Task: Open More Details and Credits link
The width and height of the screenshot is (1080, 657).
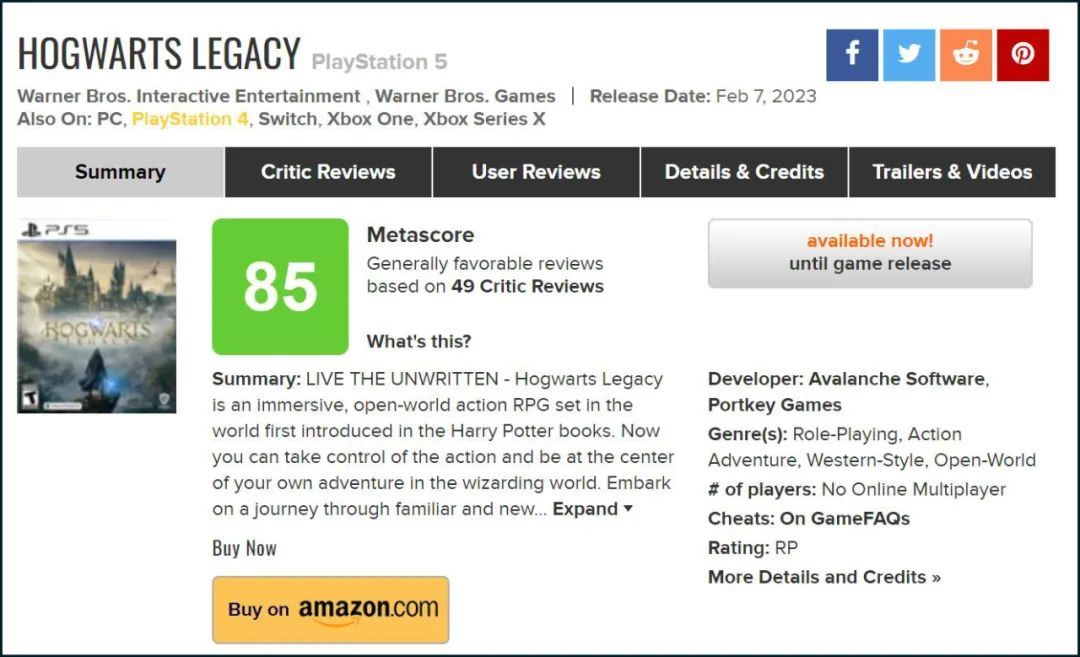Action: point(824,577)
